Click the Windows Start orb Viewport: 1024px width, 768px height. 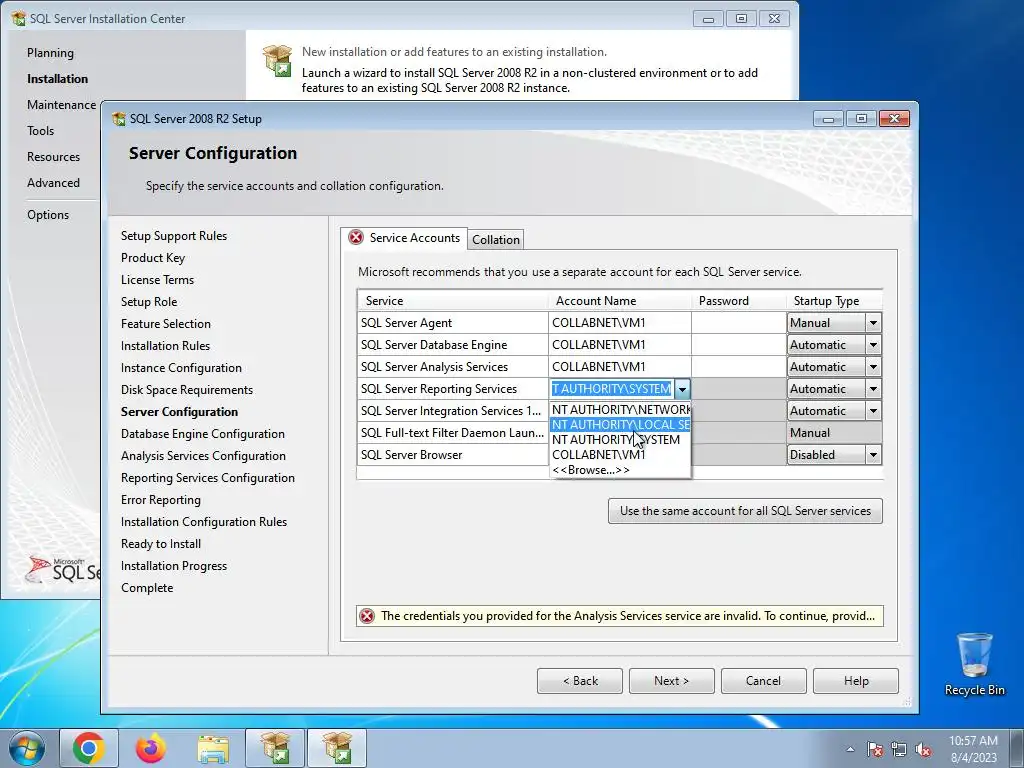27,749
